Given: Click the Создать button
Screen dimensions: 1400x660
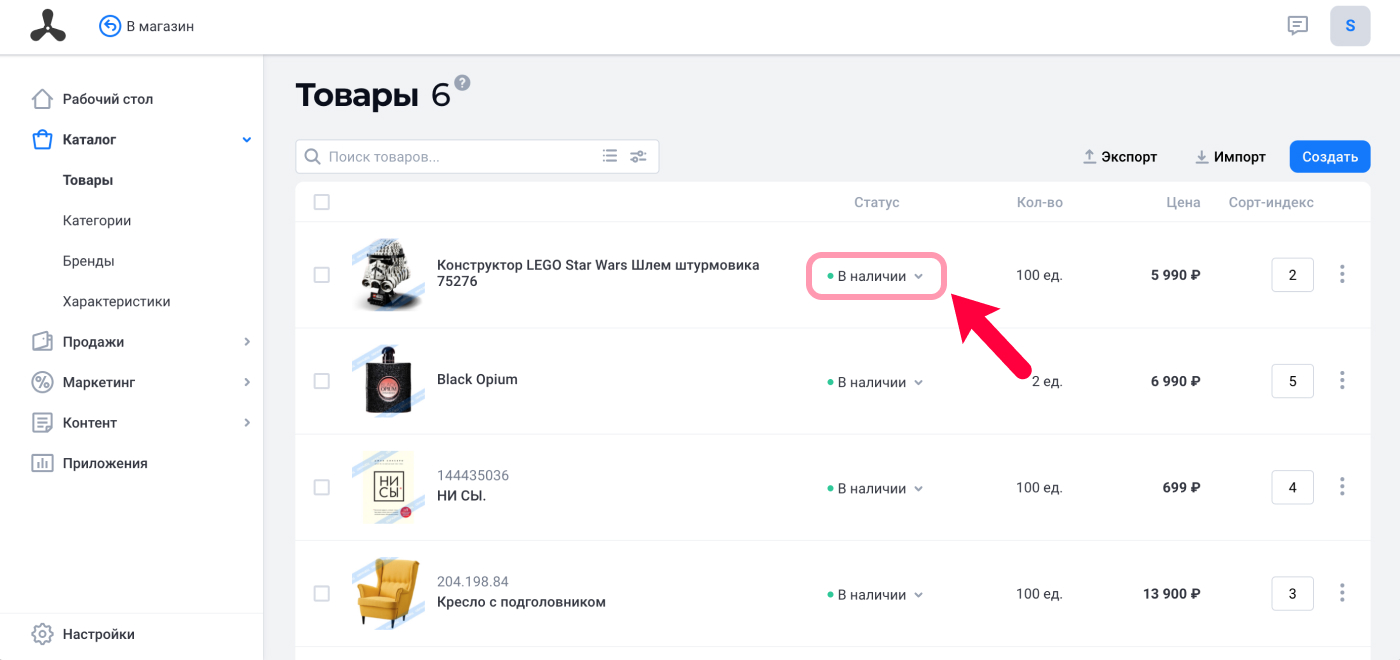Looking at the screenshot, I should tap(1330, 156).
